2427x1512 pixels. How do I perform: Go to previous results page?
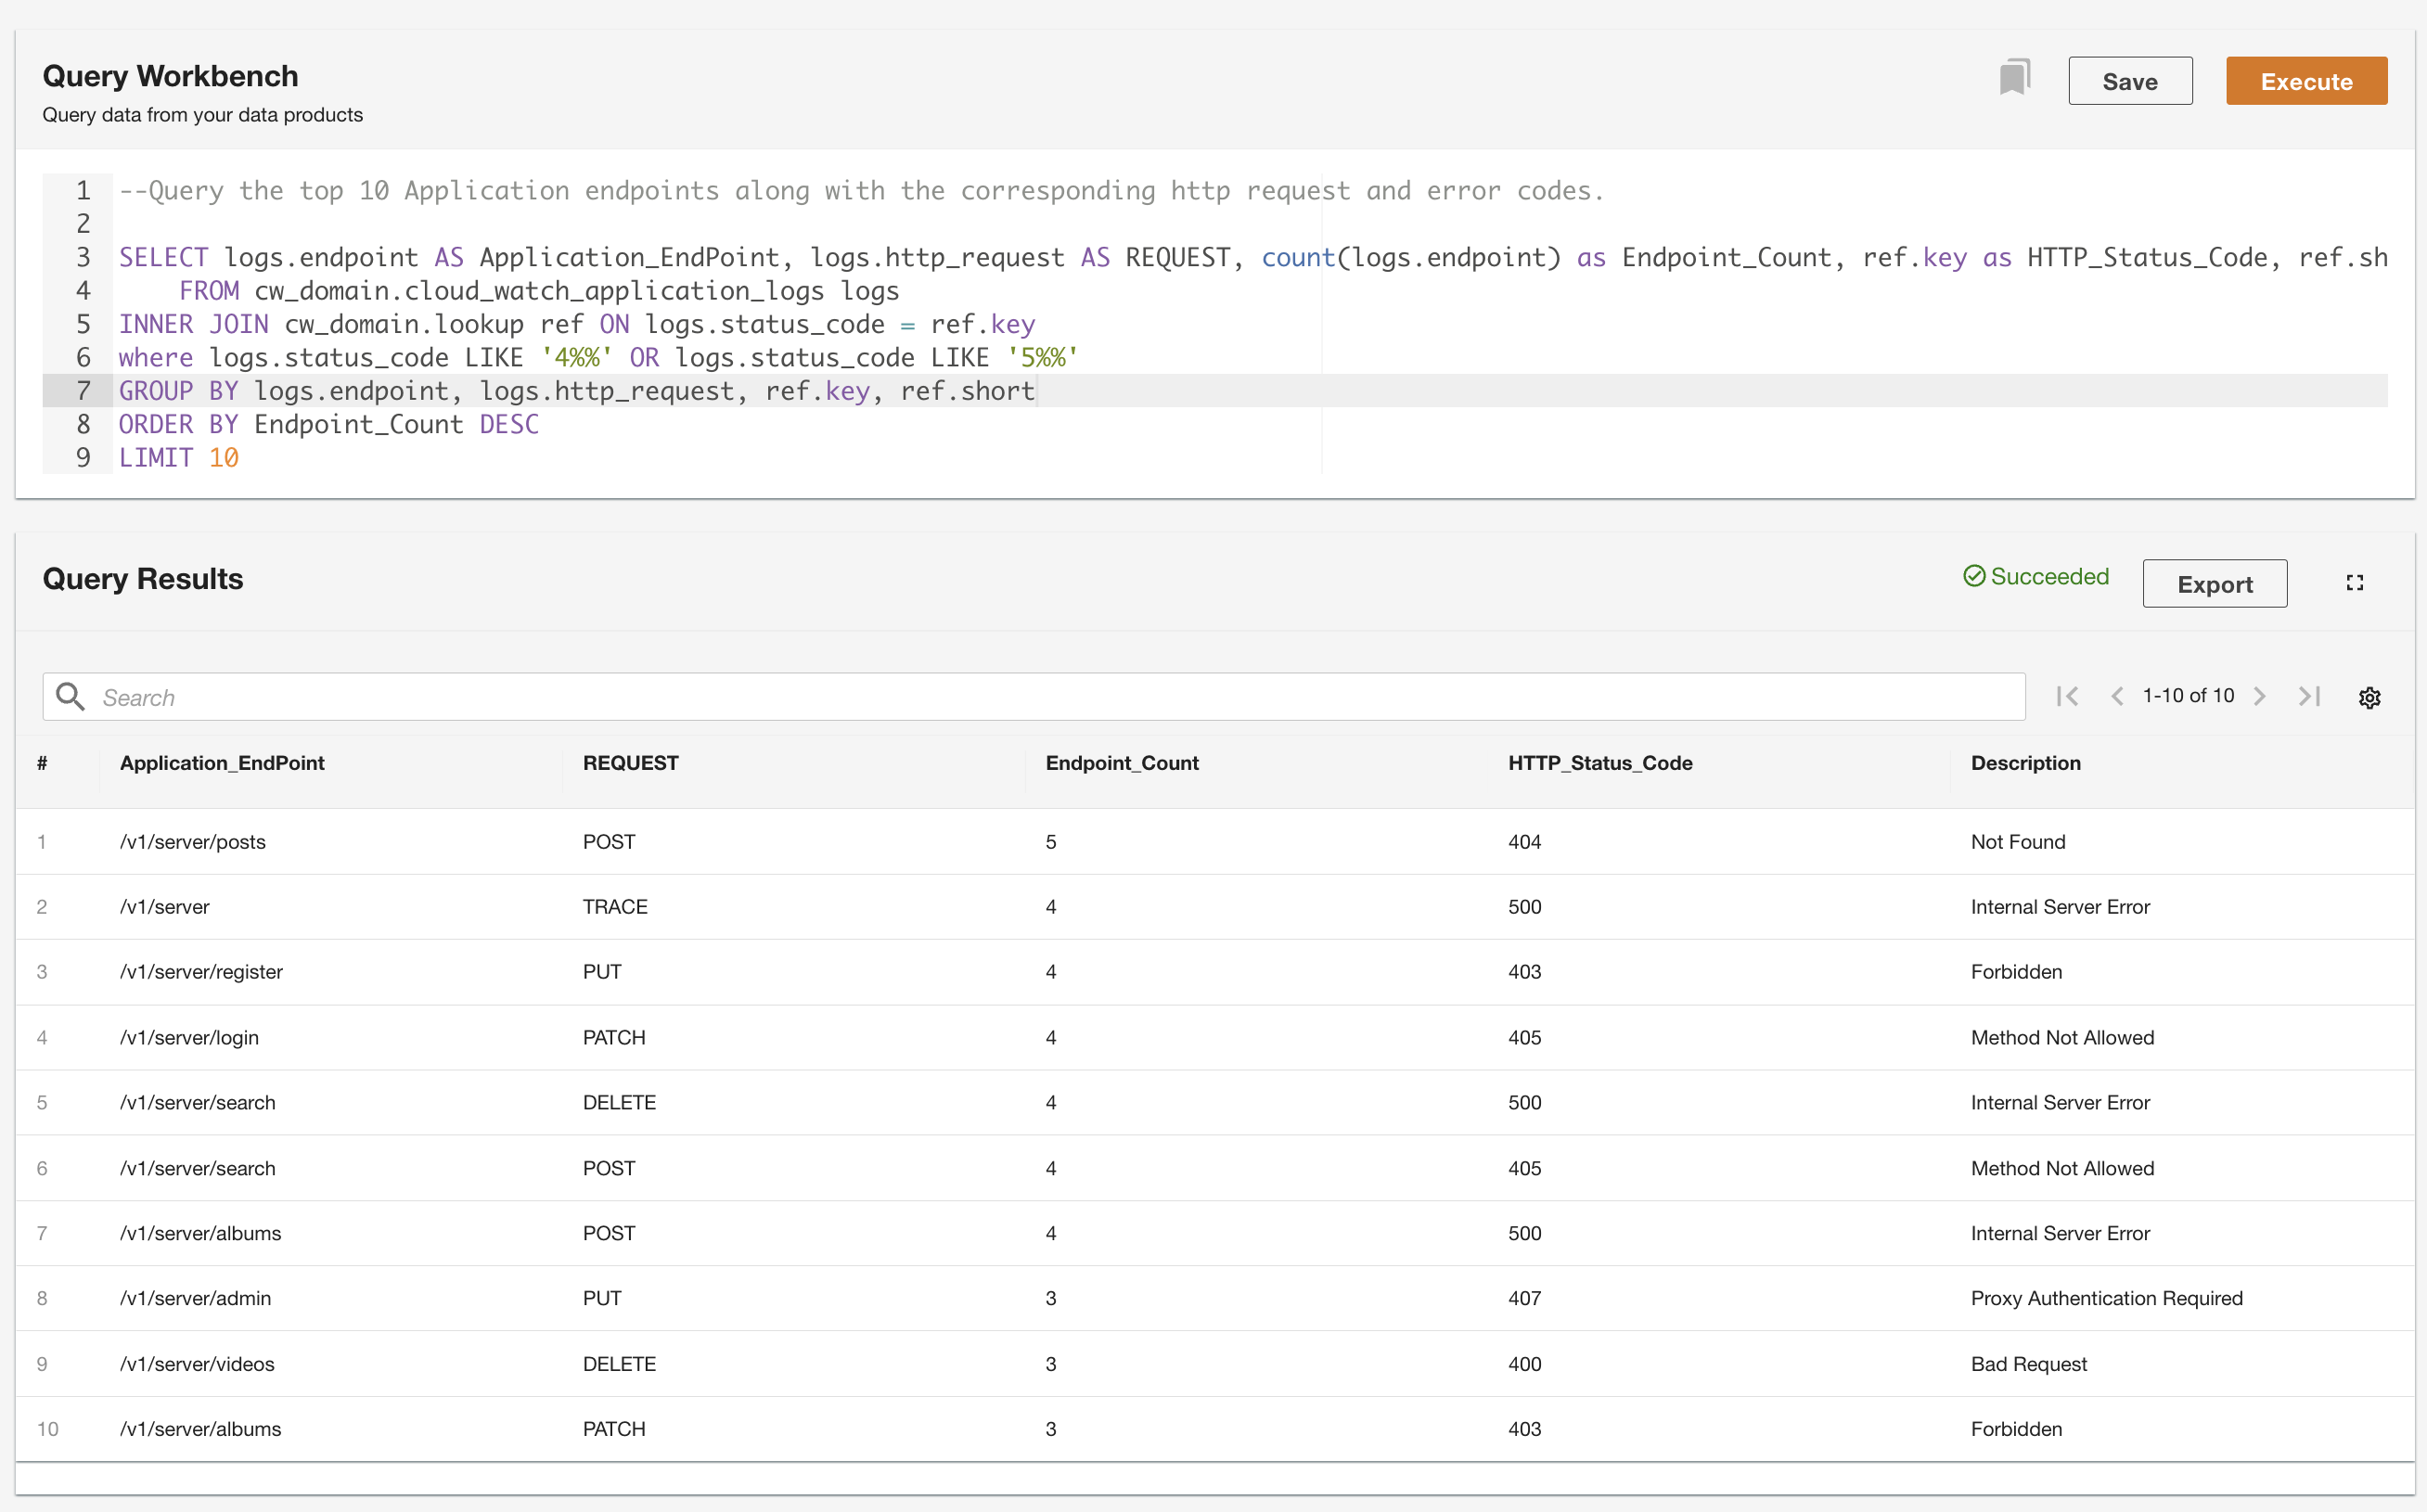point(2116,696)
